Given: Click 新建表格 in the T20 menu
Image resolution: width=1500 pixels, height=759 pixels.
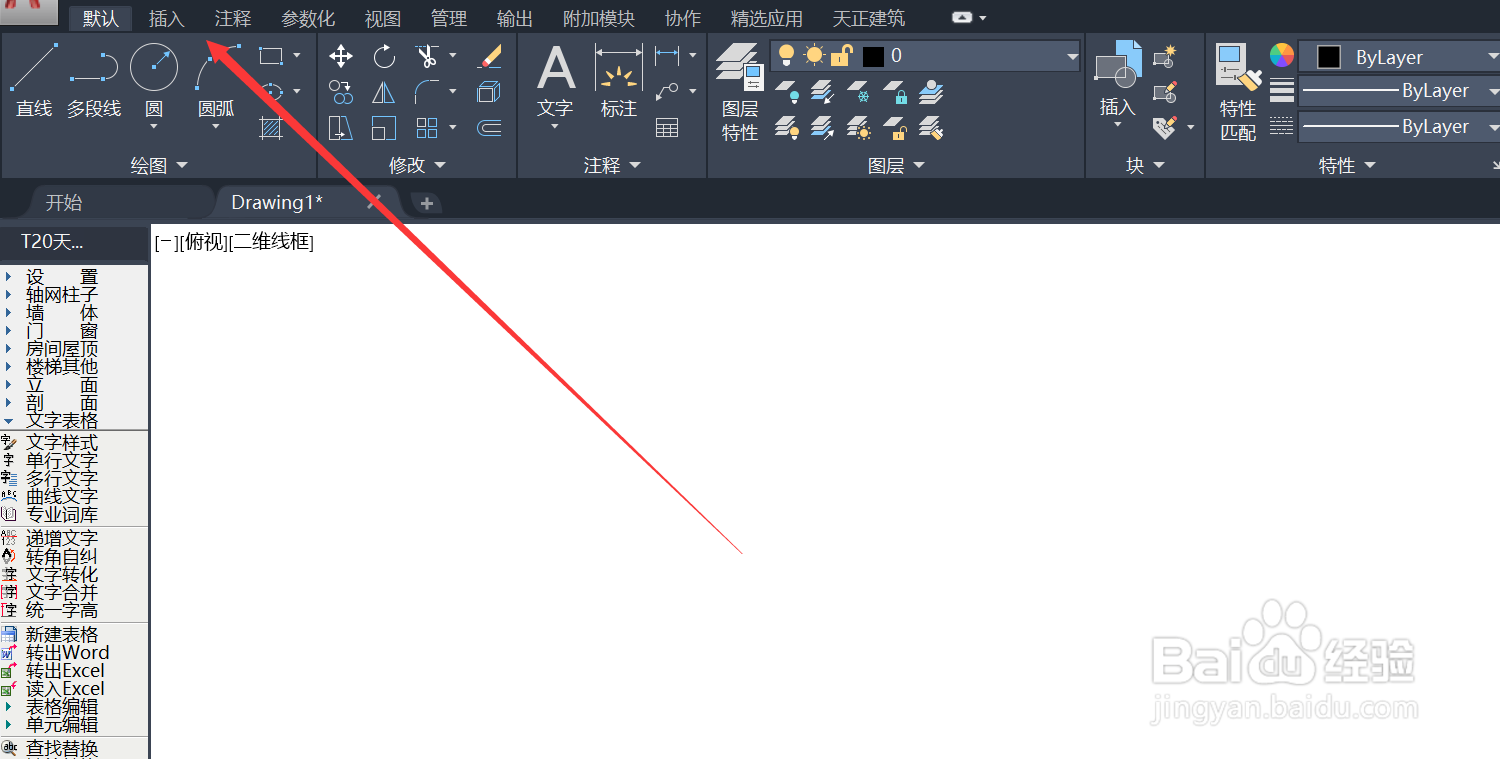Looking at the screenshot, I should [62, 635].
